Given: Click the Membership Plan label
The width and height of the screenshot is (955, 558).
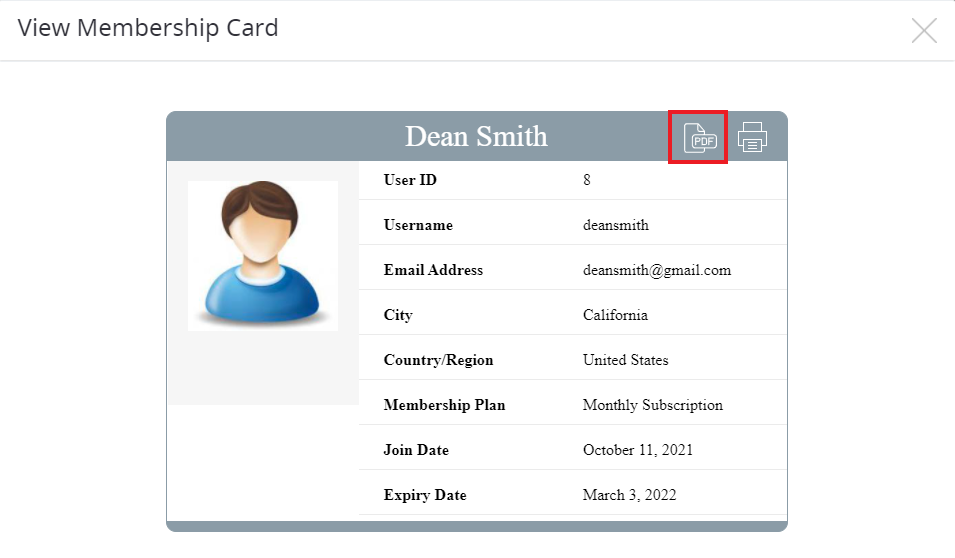Looking at the screenshot, I should click(x=445, y=405).
